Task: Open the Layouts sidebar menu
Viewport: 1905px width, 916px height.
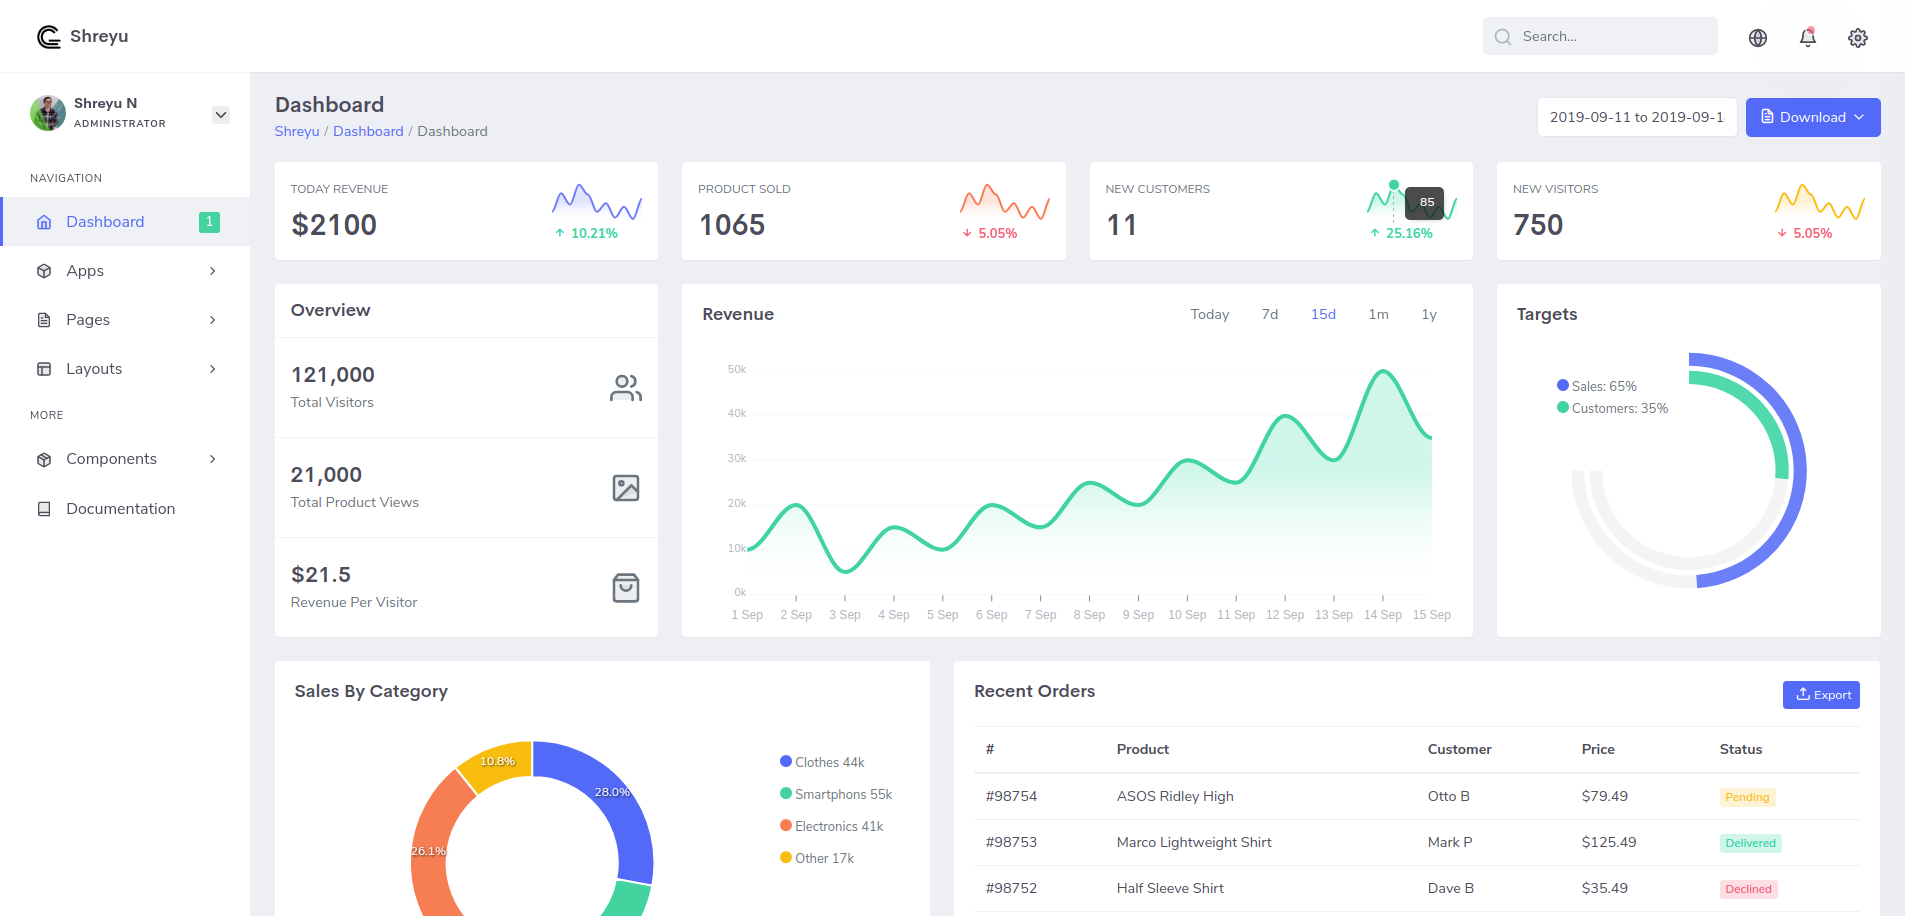Action: 125,369
